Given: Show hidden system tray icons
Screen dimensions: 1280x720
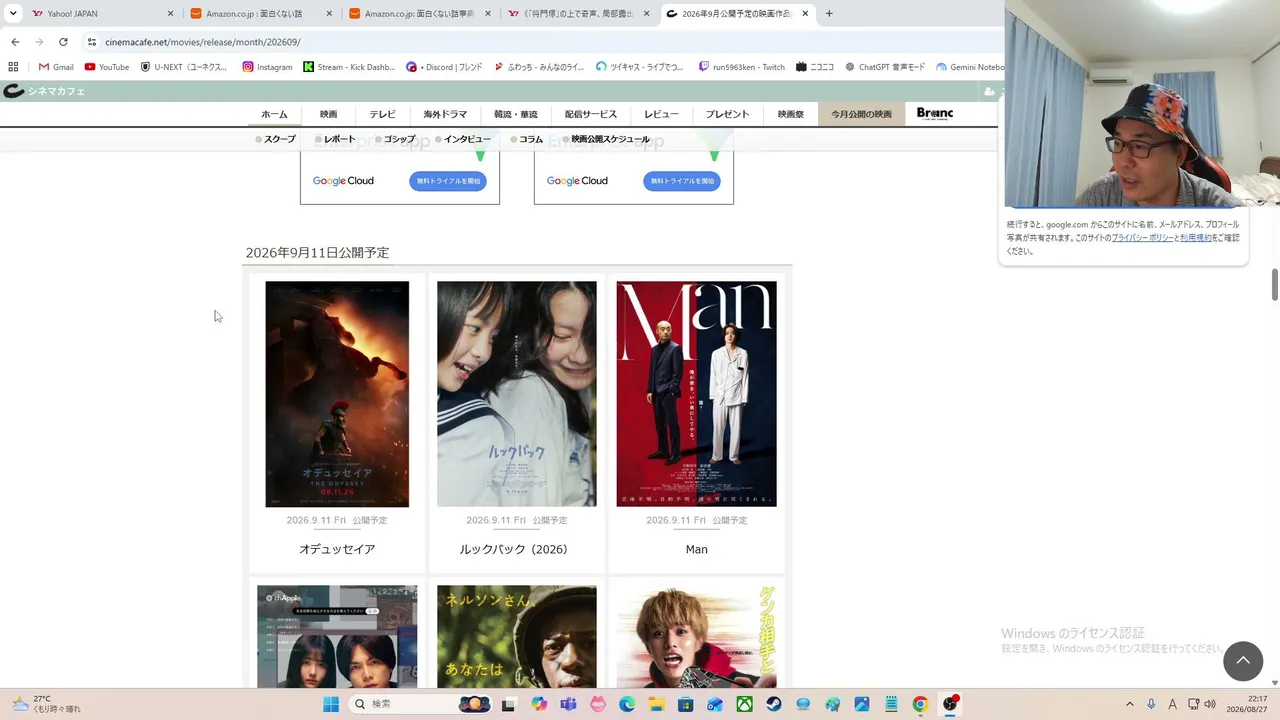Looking at the screenshot, I should 1130,704.
